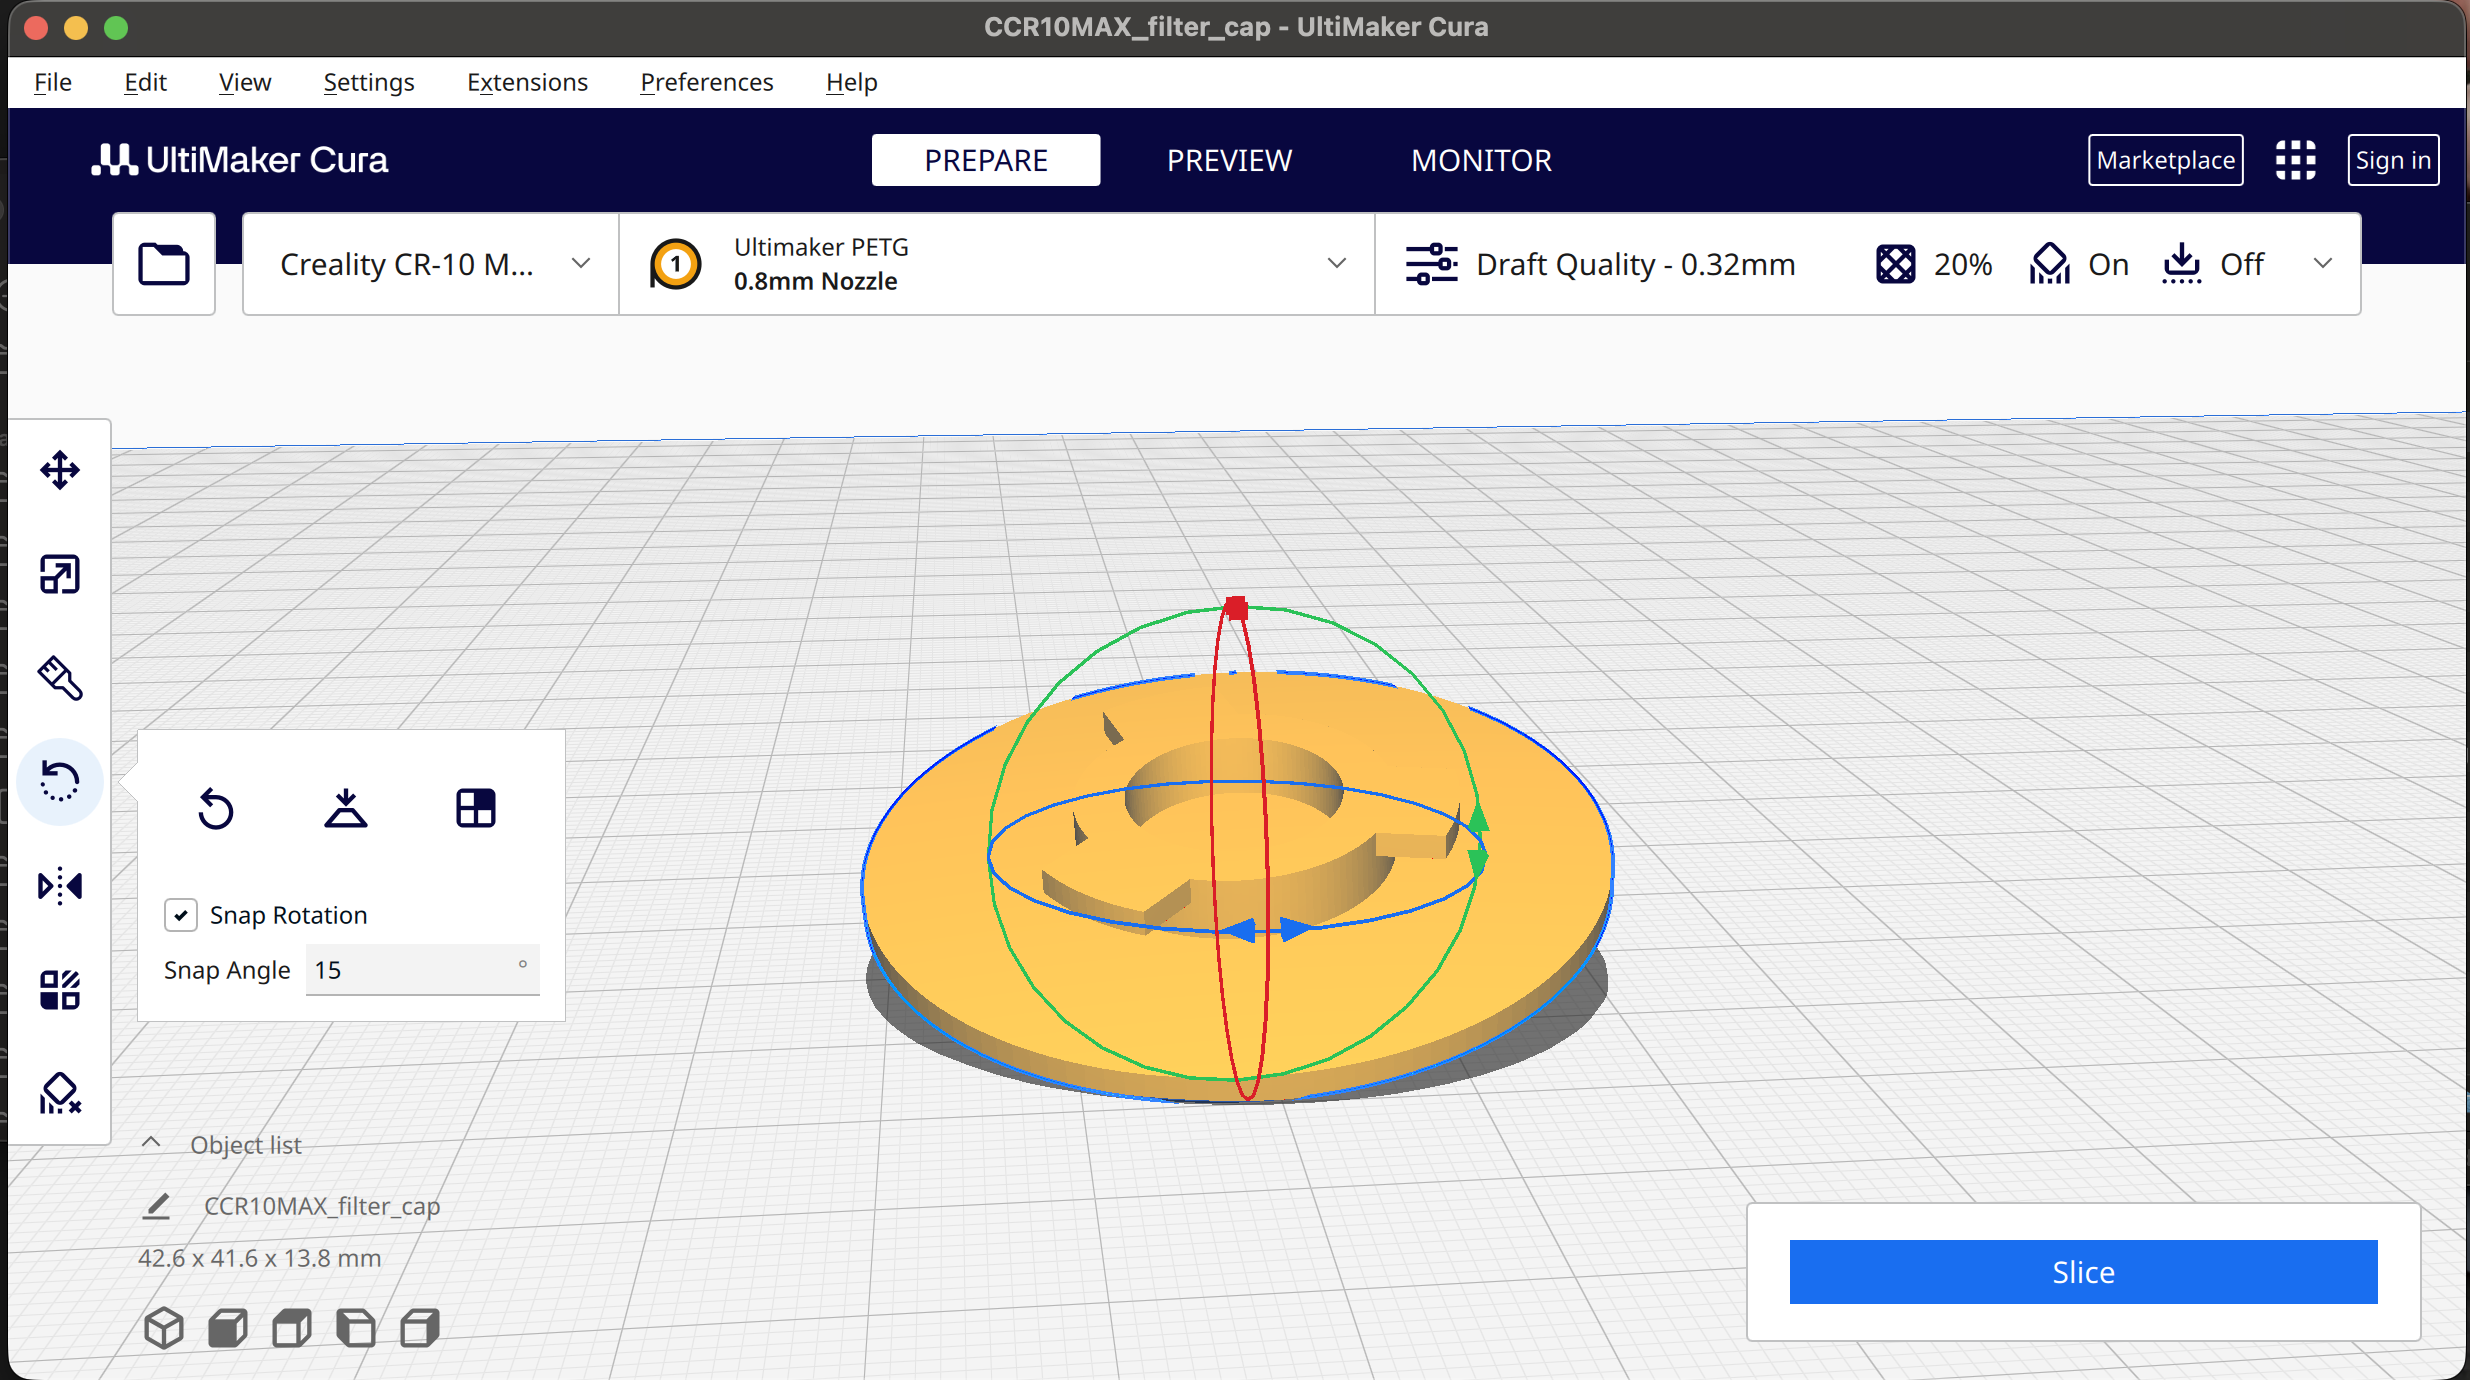Viewport: 2470px width, 1380px height.
Task: Select the Move tool
Action: 60,470
